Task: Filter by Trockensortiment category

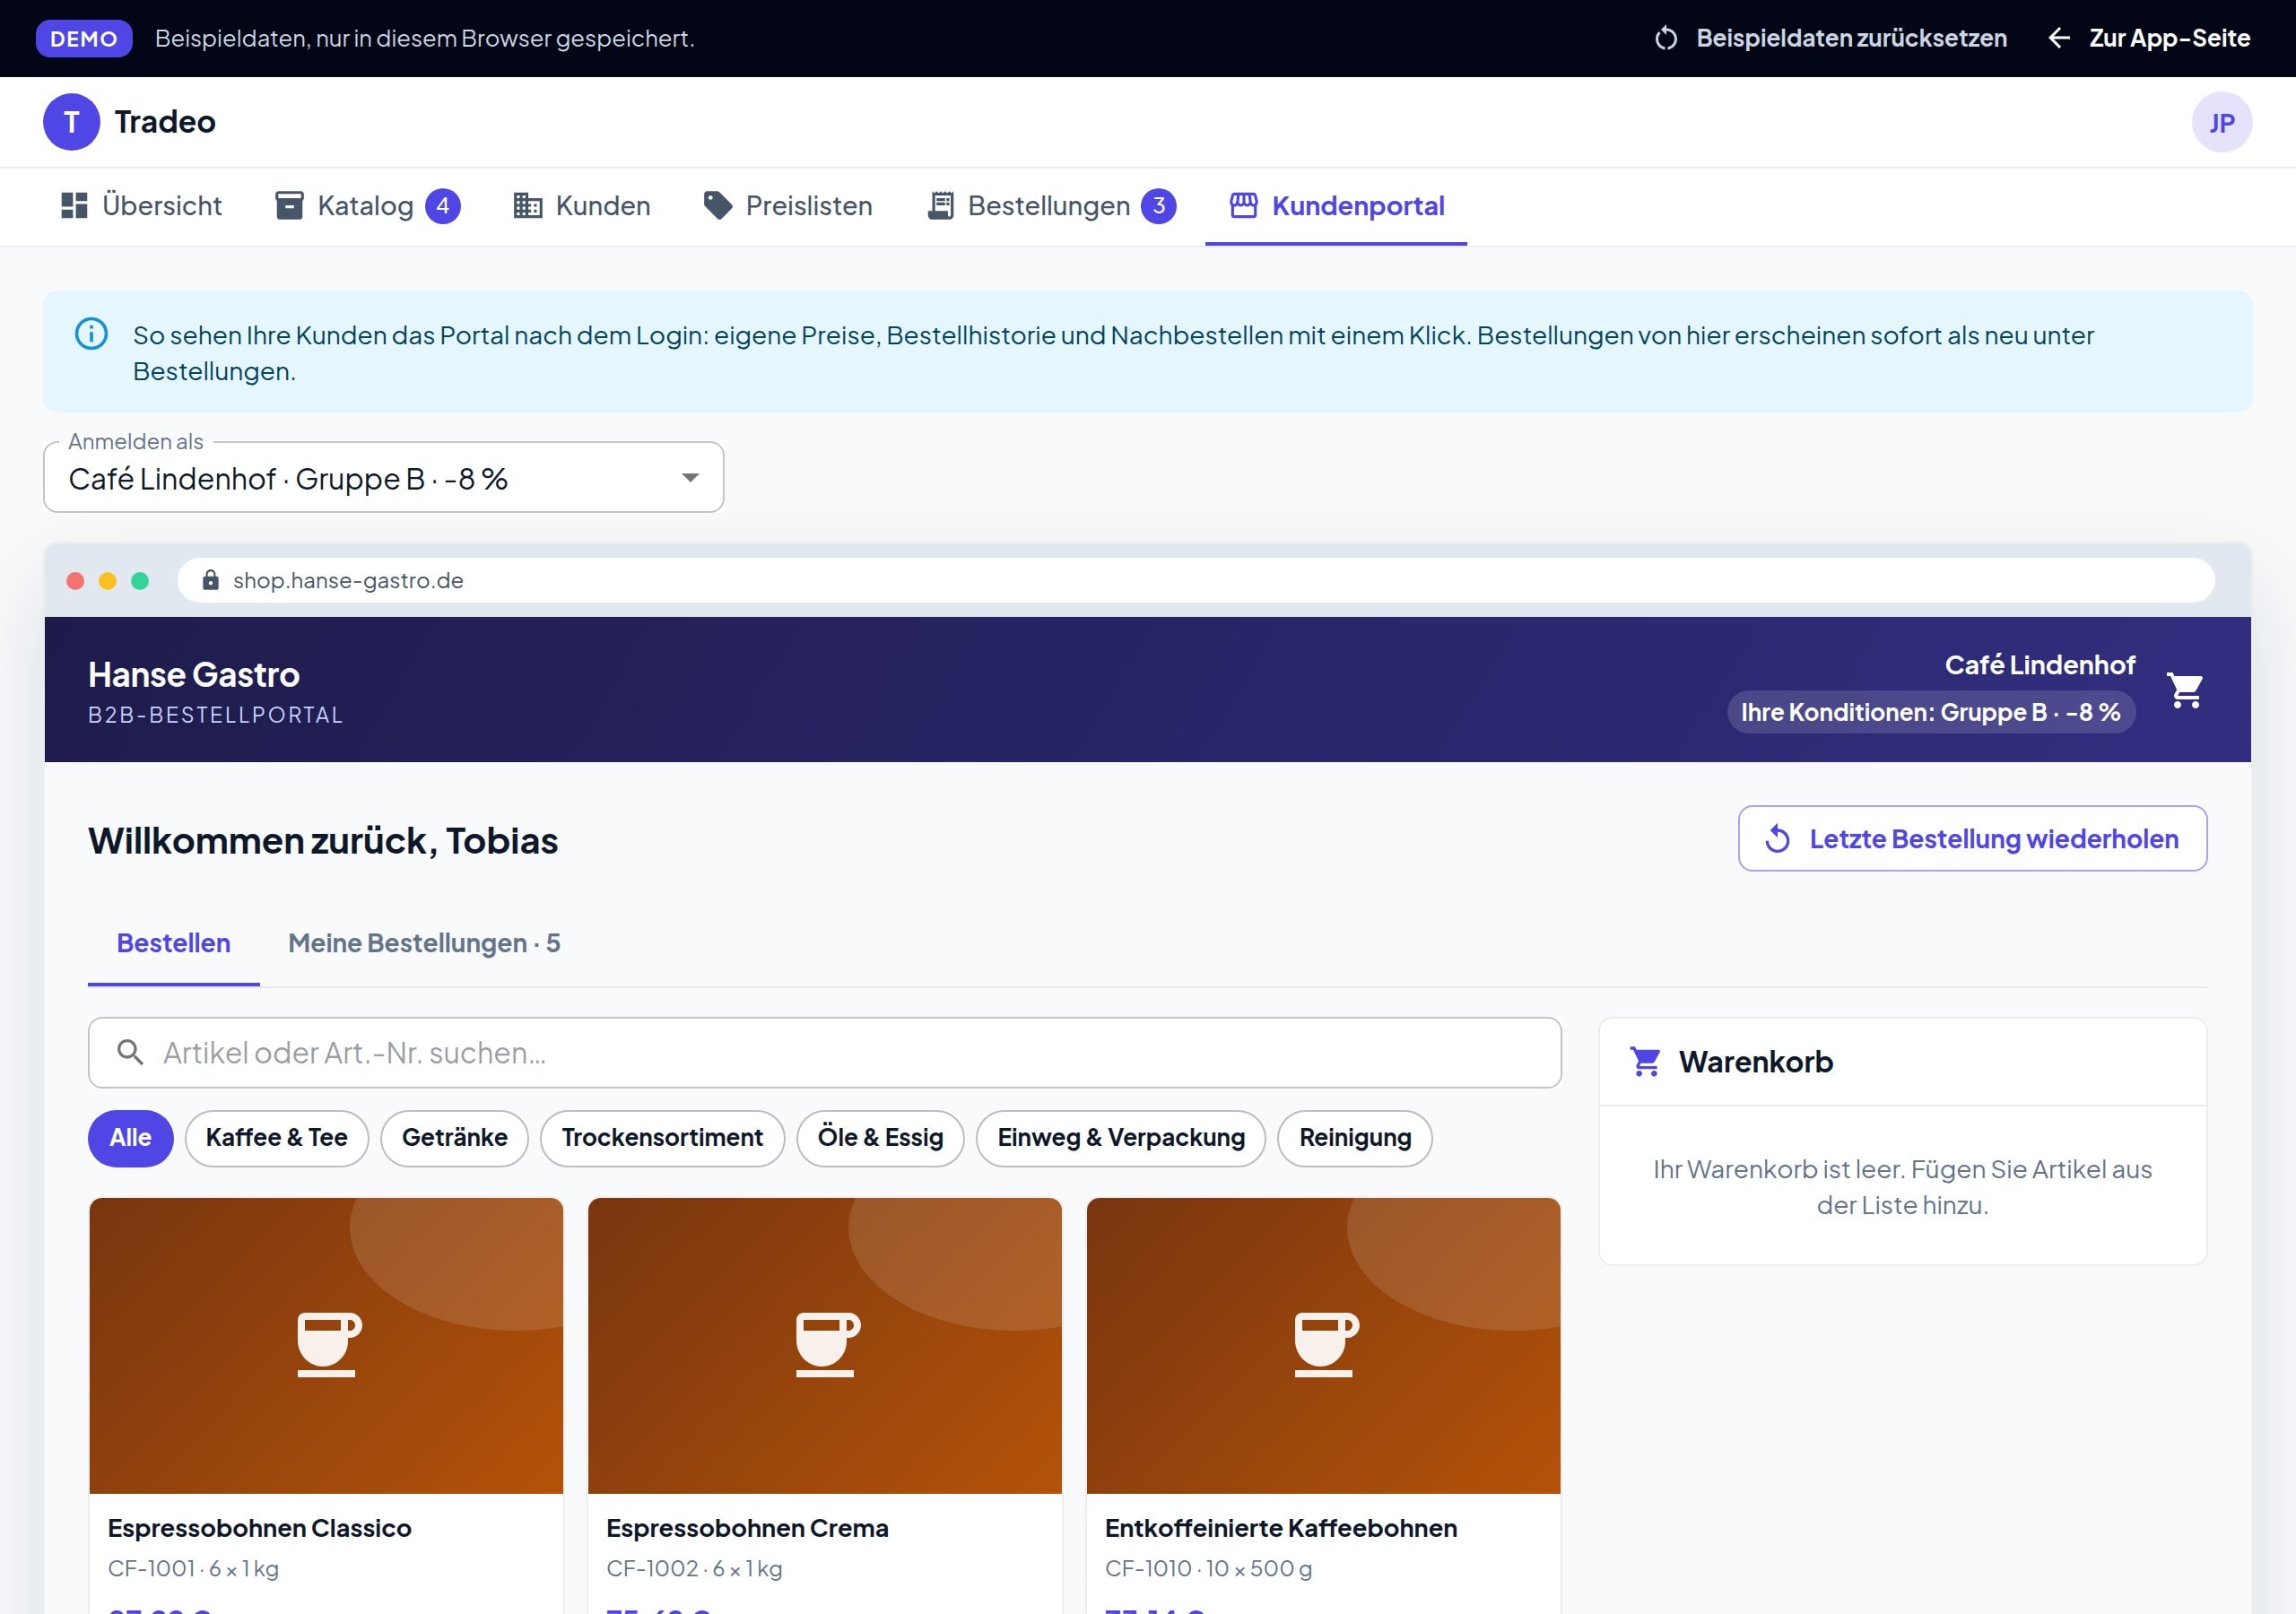Action: [x=662, y=1138]
